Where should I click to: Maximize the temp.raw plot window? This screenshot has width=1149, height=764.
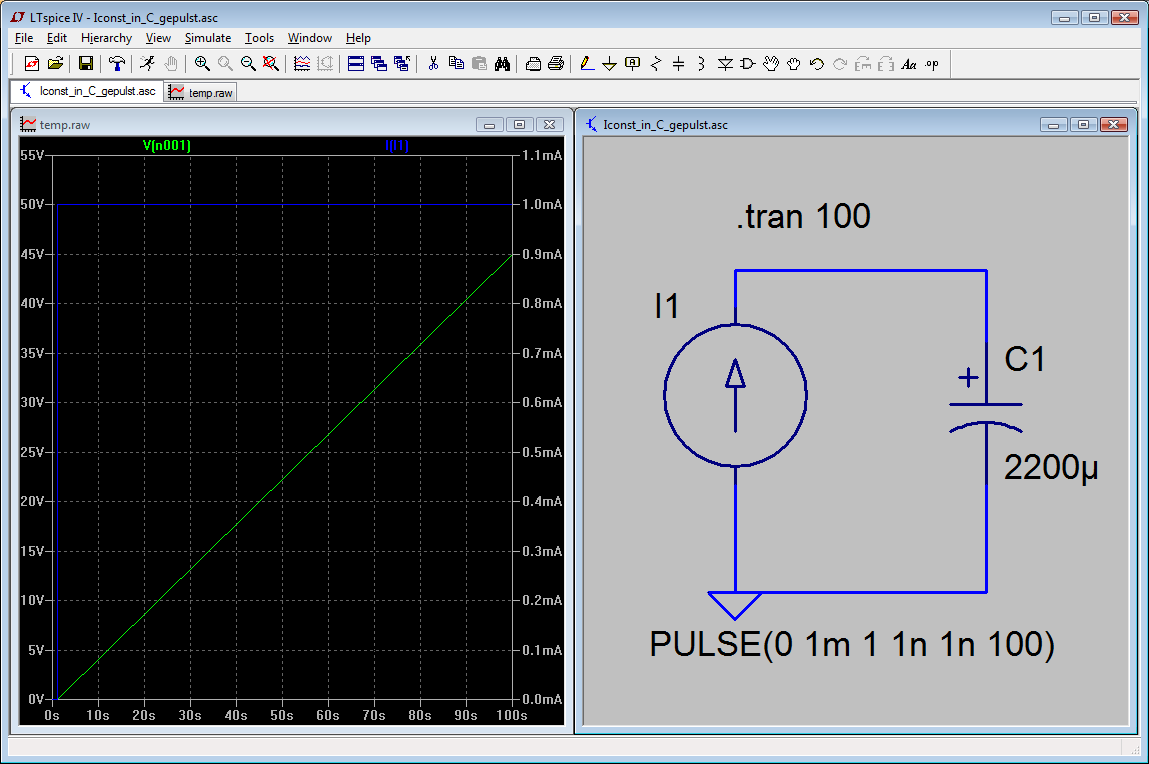520,125
